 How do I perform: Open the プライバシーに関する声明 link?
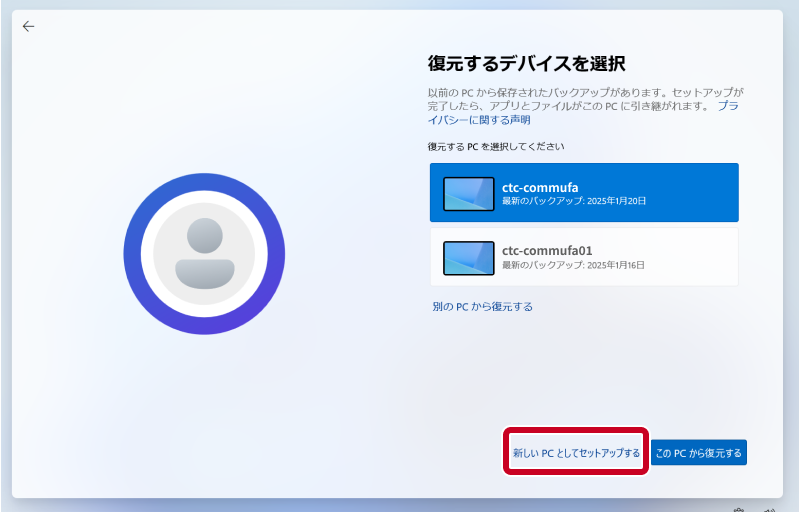pos(479,120)
